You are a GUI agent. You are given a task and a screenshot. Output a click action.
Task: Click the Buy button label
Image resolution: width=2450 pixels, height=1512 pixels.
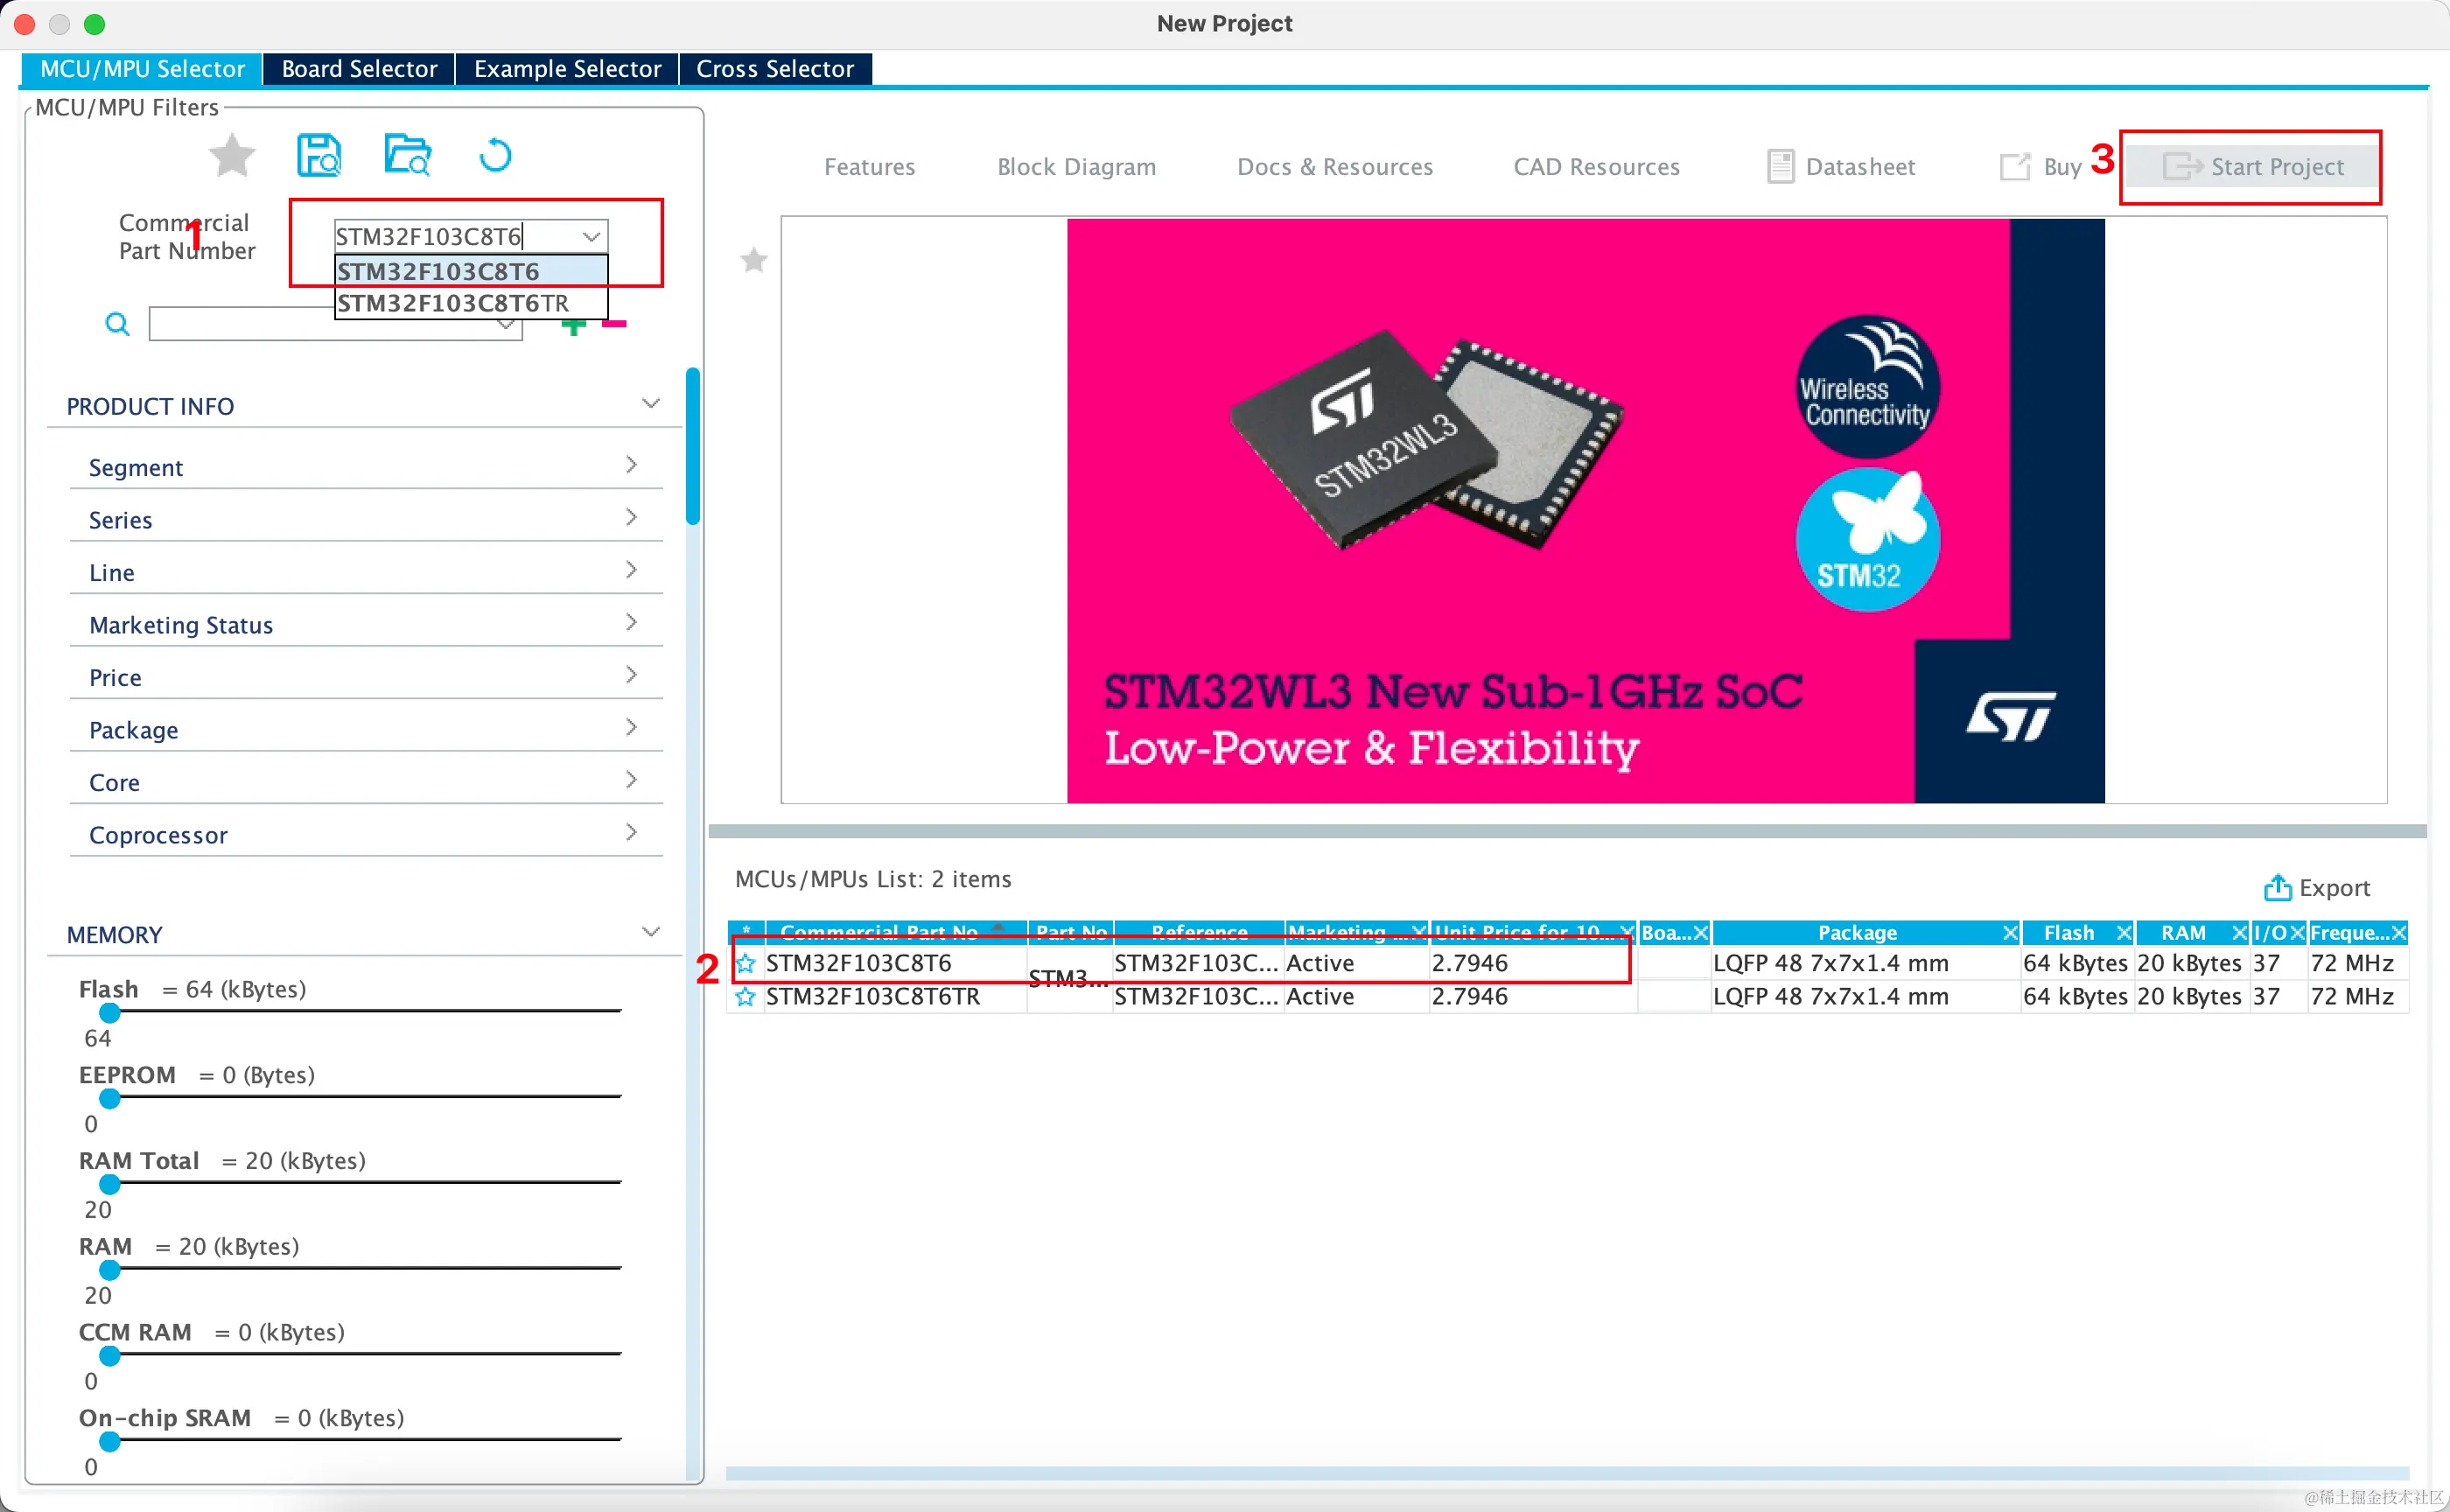2062,167
